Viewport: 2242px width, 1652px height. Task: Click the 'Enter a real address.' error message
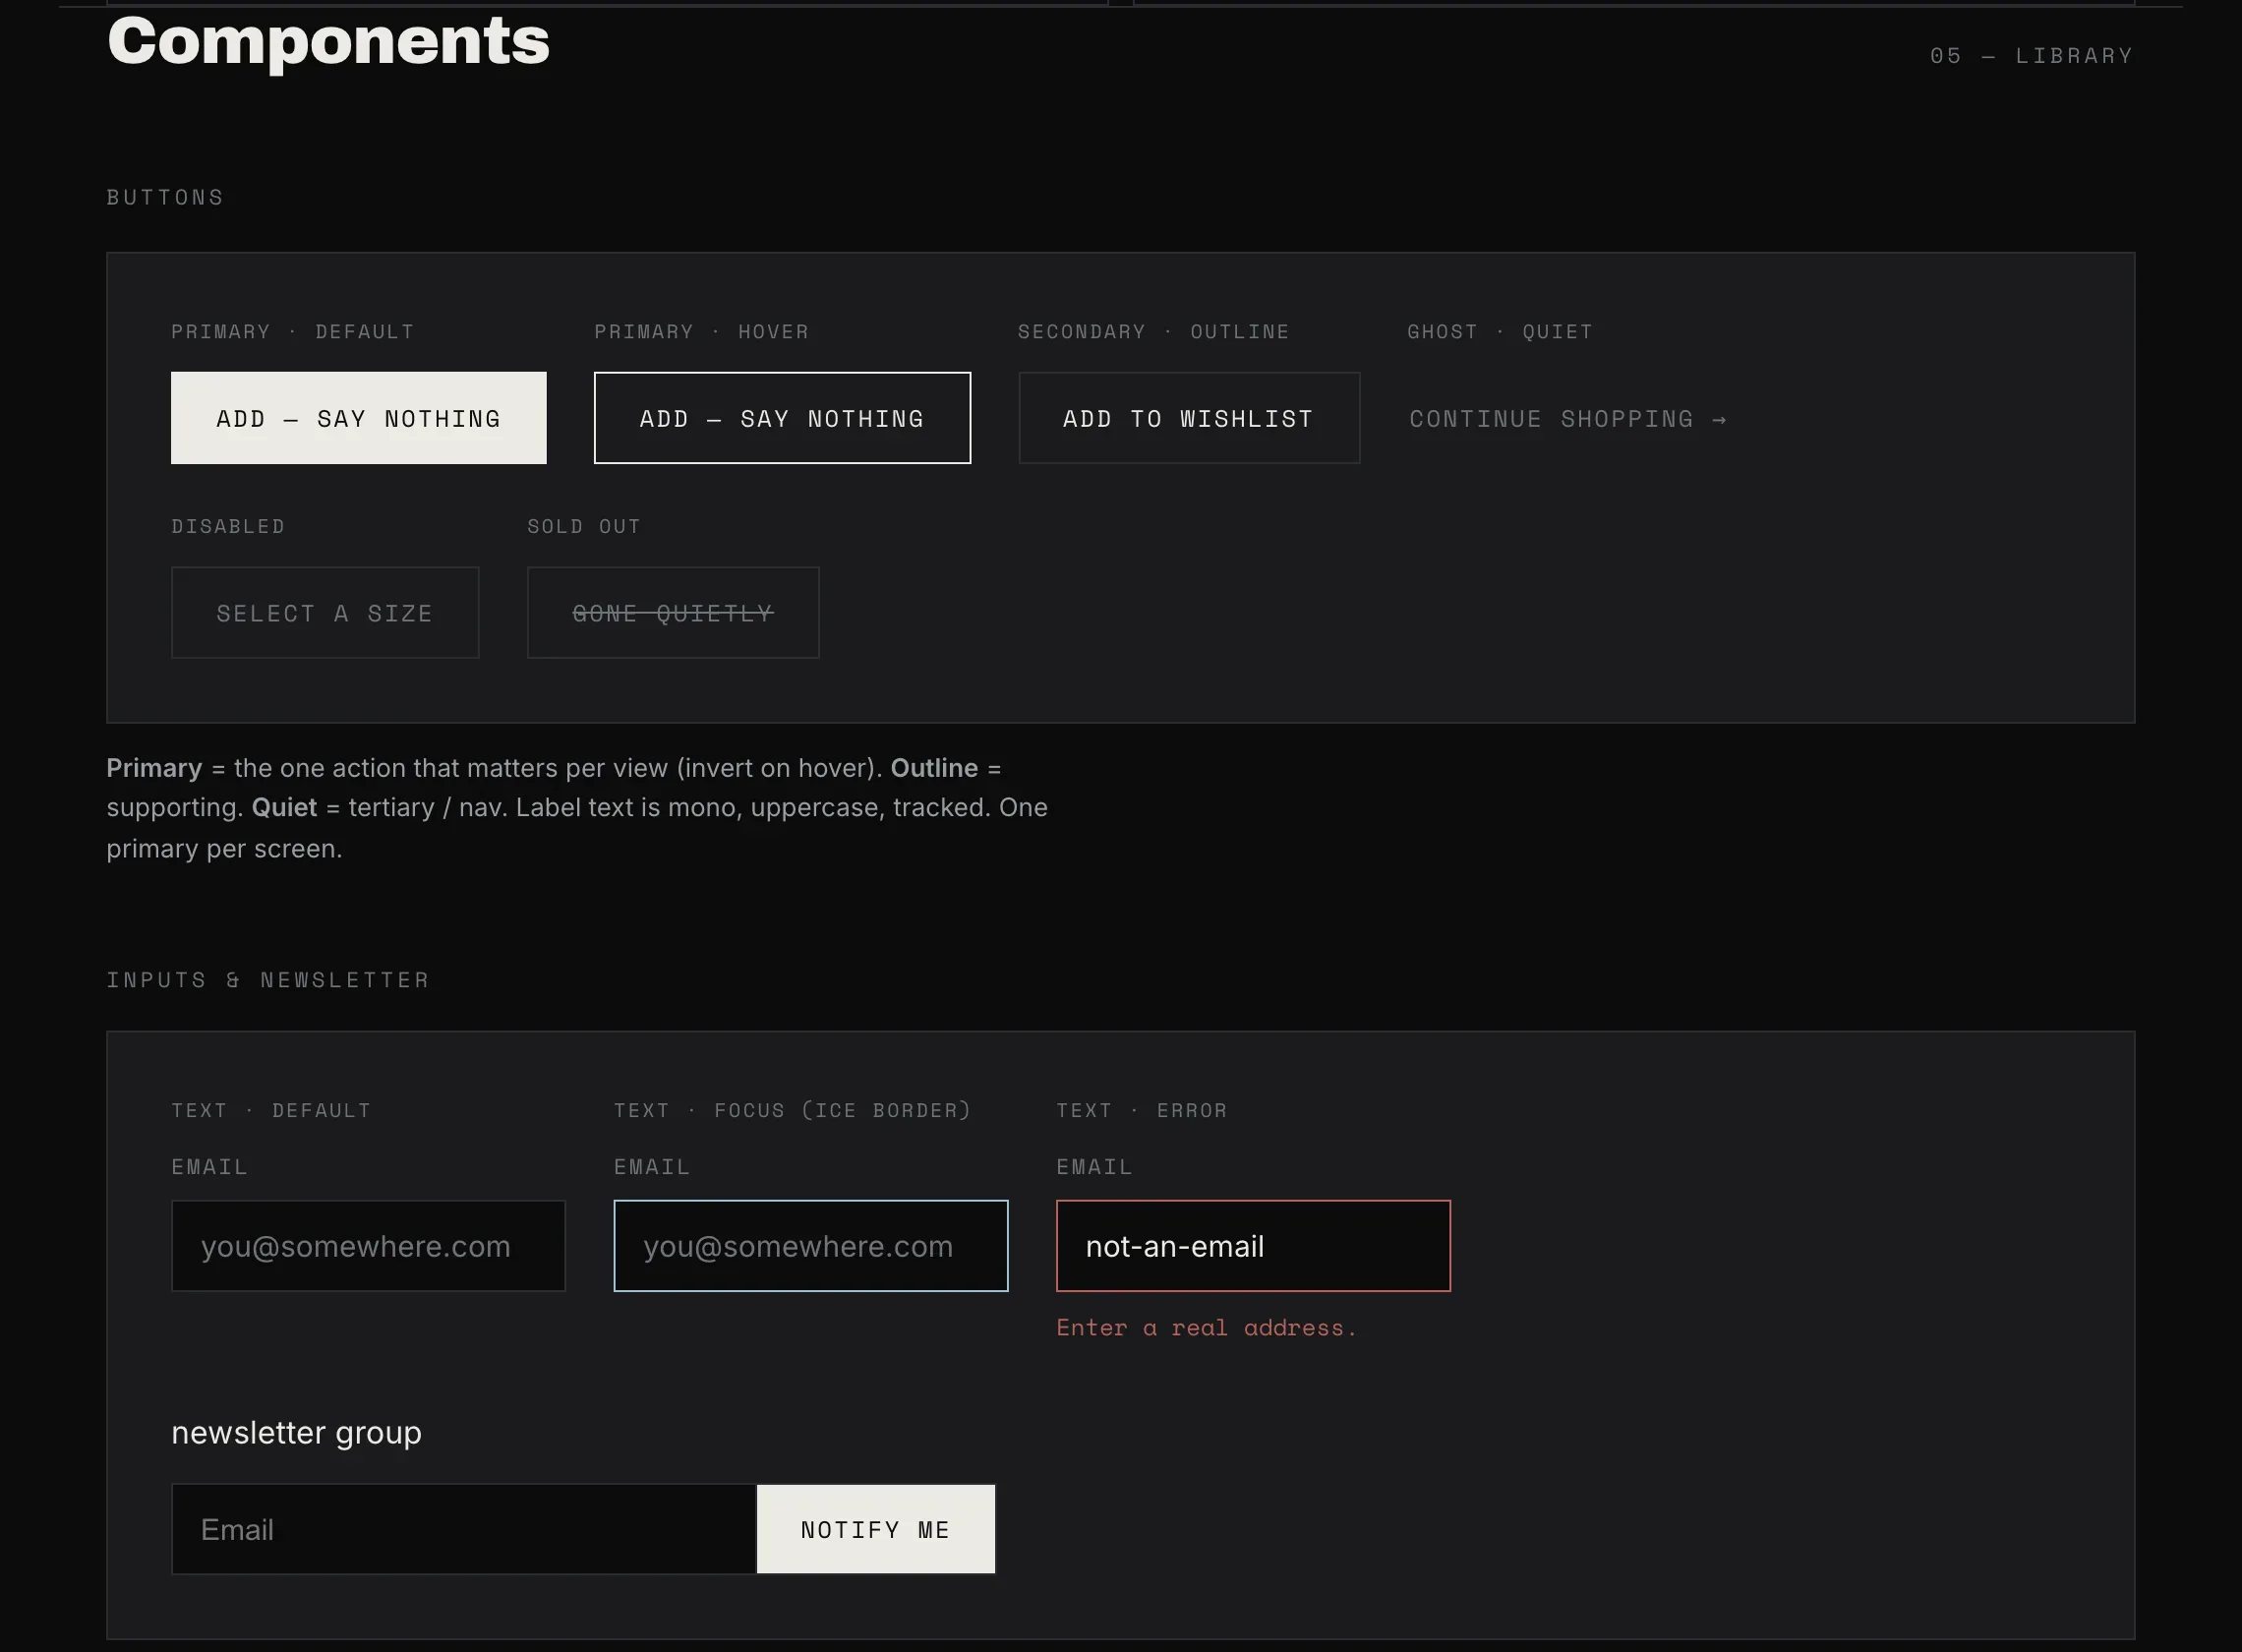point(1206,1328)
